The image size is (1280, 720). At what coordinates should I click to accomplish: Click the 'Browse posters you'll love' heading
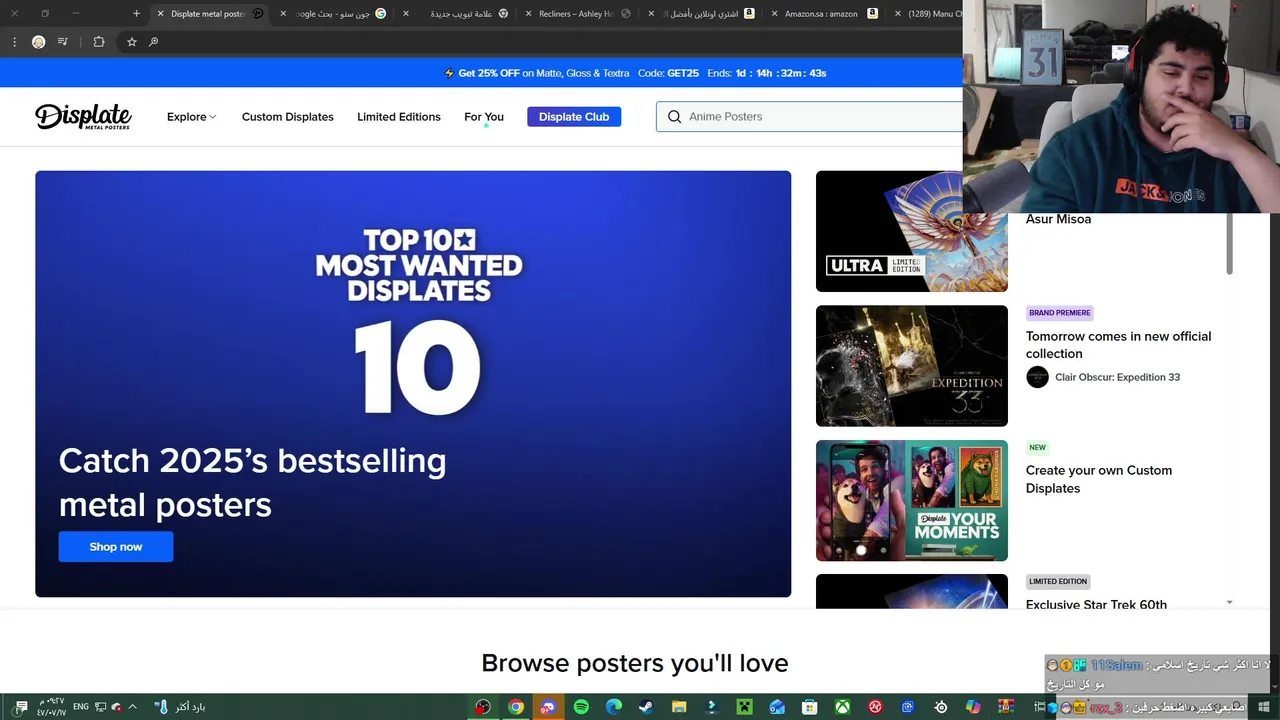(635, 663)
